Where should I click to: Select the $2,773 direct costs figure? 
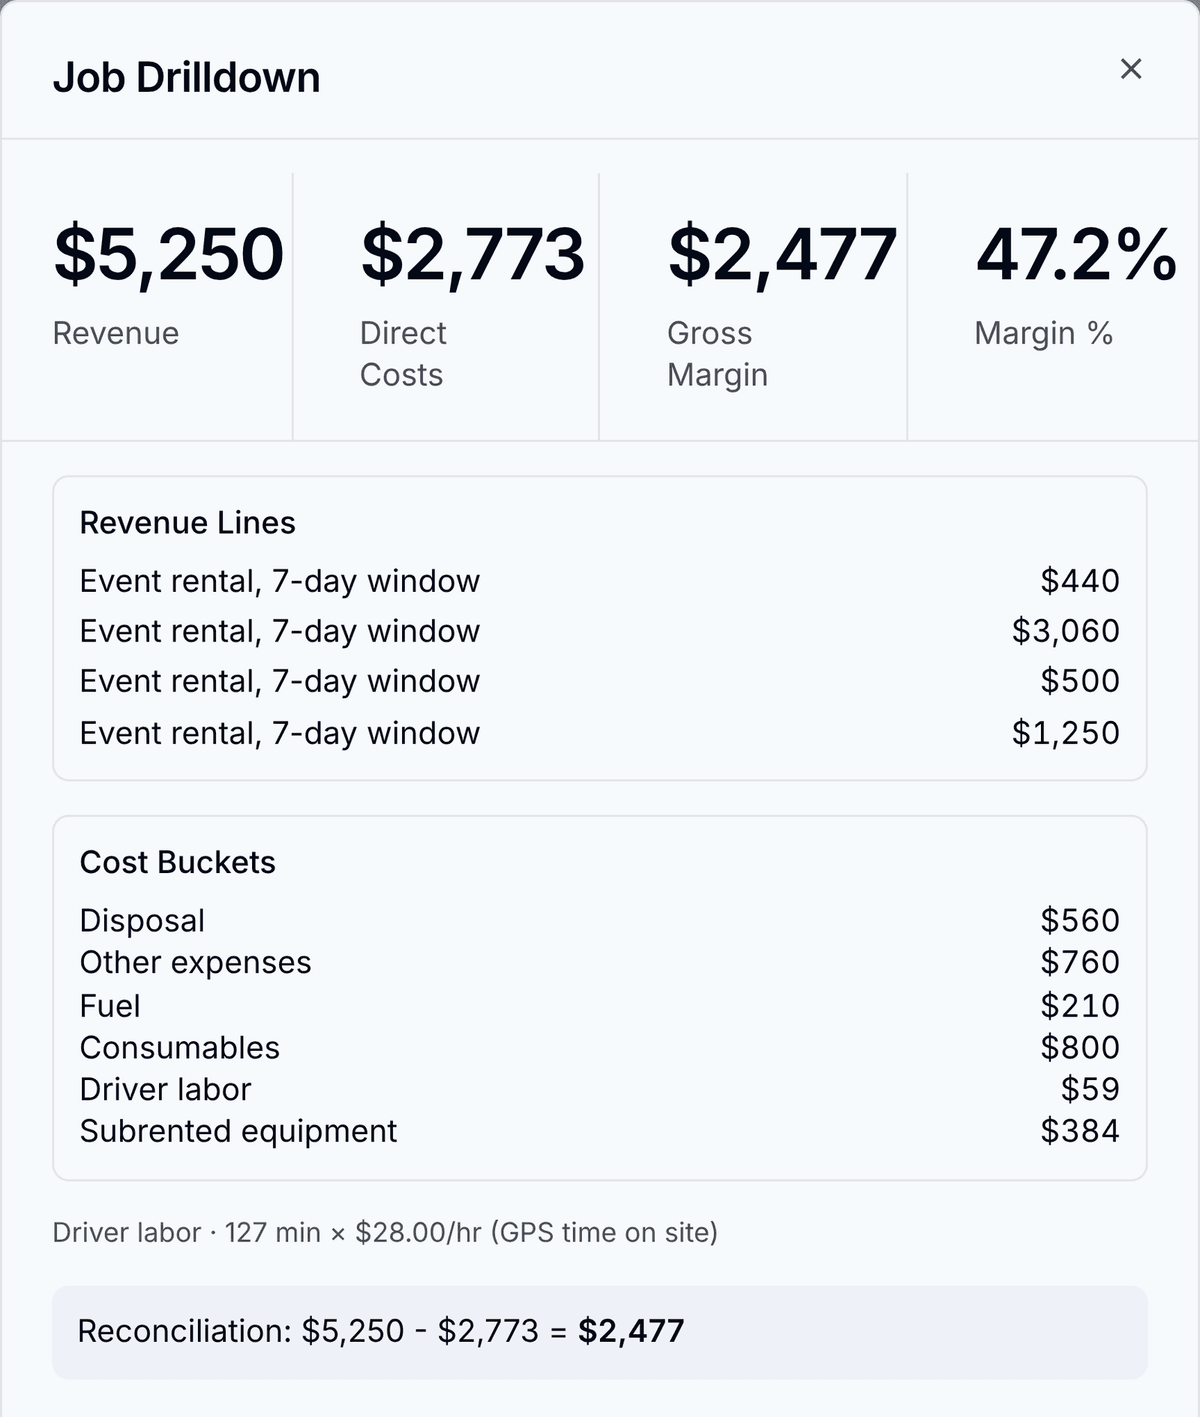(473, 254)
